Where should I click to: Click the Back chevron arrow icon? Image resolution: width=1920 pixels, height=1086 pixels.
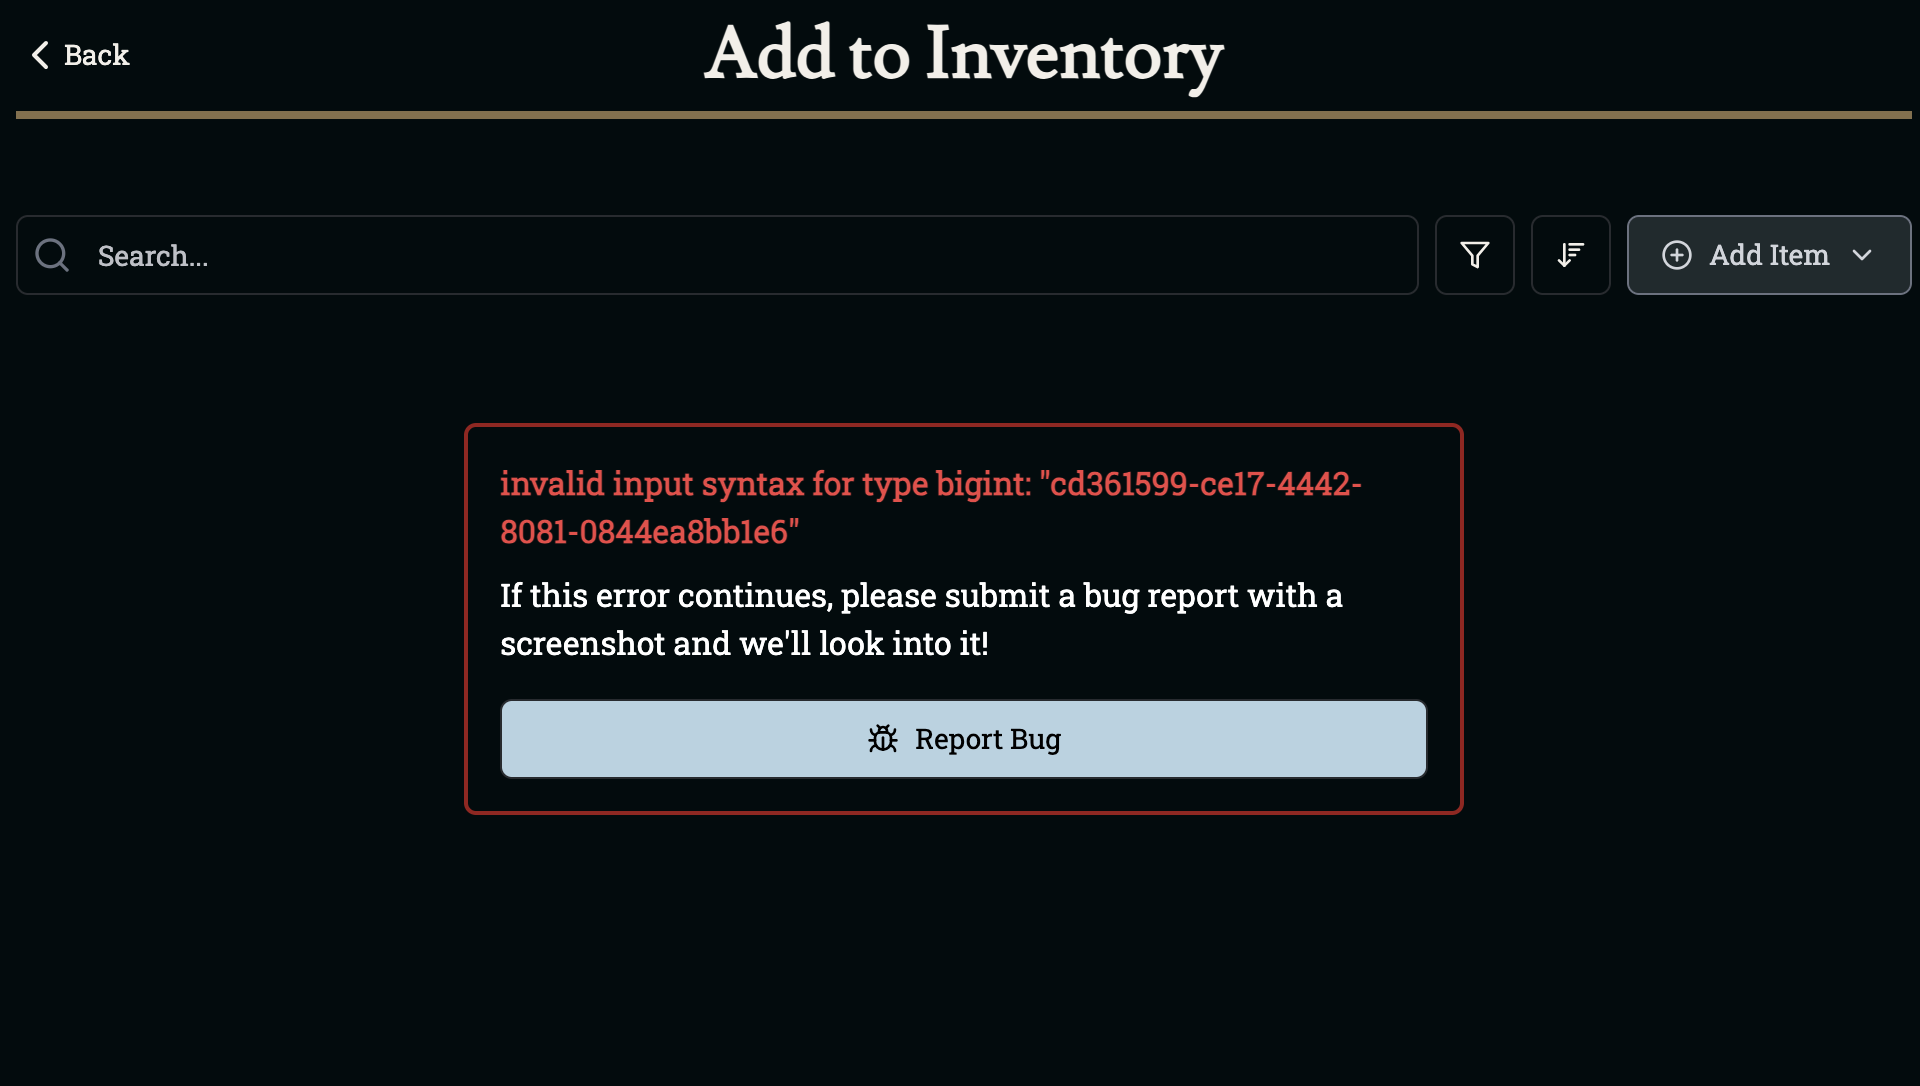coord(40,55)
